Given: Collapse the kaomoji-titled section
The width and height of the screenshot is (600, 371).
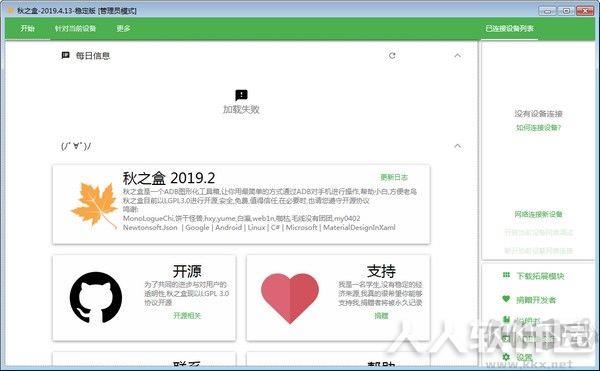Looking at the screenshot, I should coord(457,146).
